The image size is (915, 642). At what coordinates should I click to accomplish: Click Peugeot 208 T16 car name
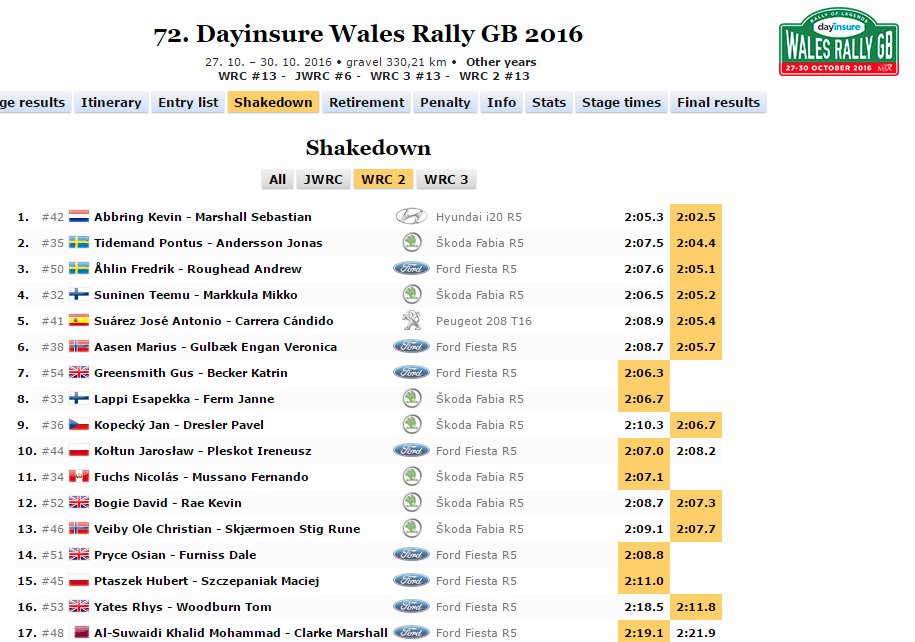[x=483, y=320]
